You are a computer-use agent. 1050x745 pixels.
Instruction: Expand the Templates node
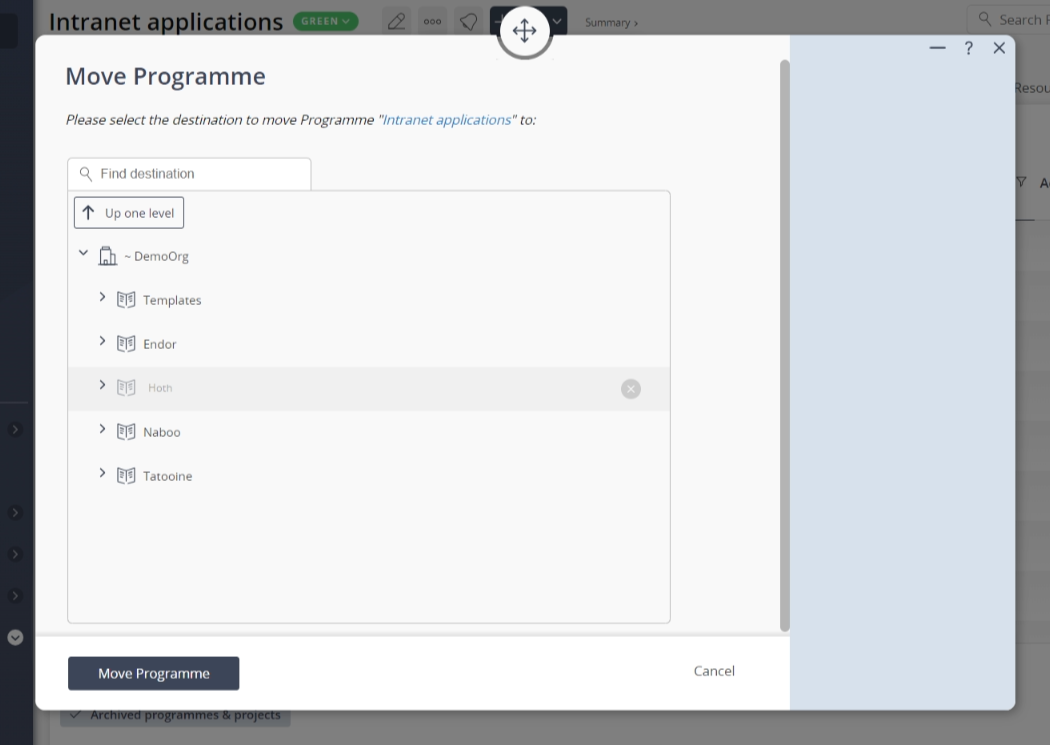point(102,298)
